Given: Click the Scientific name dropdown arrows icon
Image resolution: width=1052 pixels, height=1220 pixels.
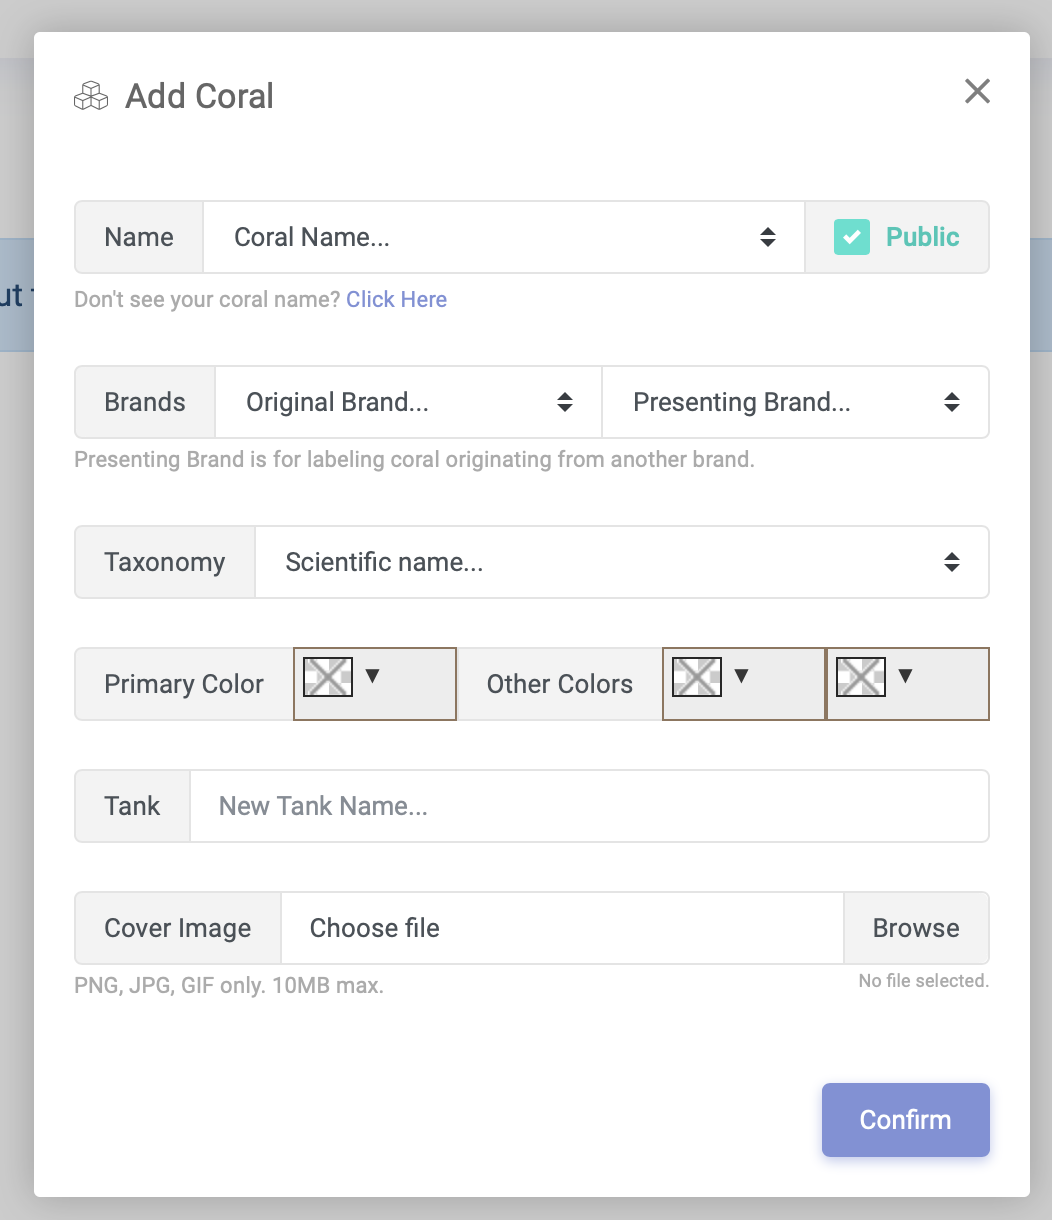Looking at the screenshot, I should 952,562.
